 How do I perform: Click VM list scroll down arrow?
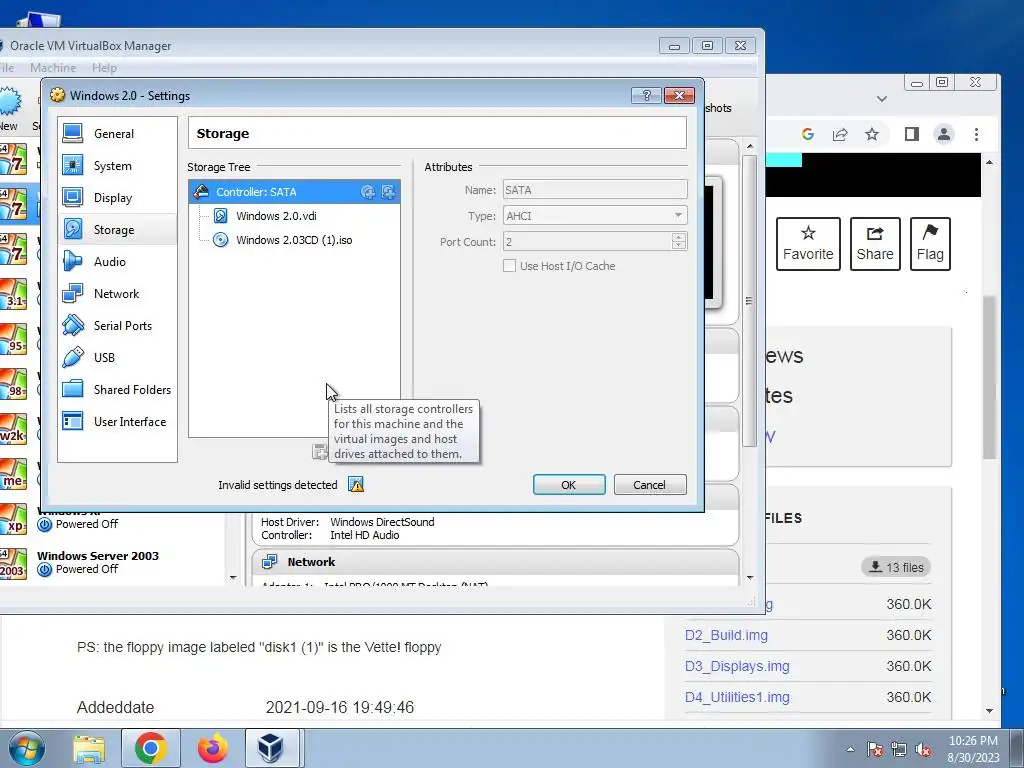233,577
